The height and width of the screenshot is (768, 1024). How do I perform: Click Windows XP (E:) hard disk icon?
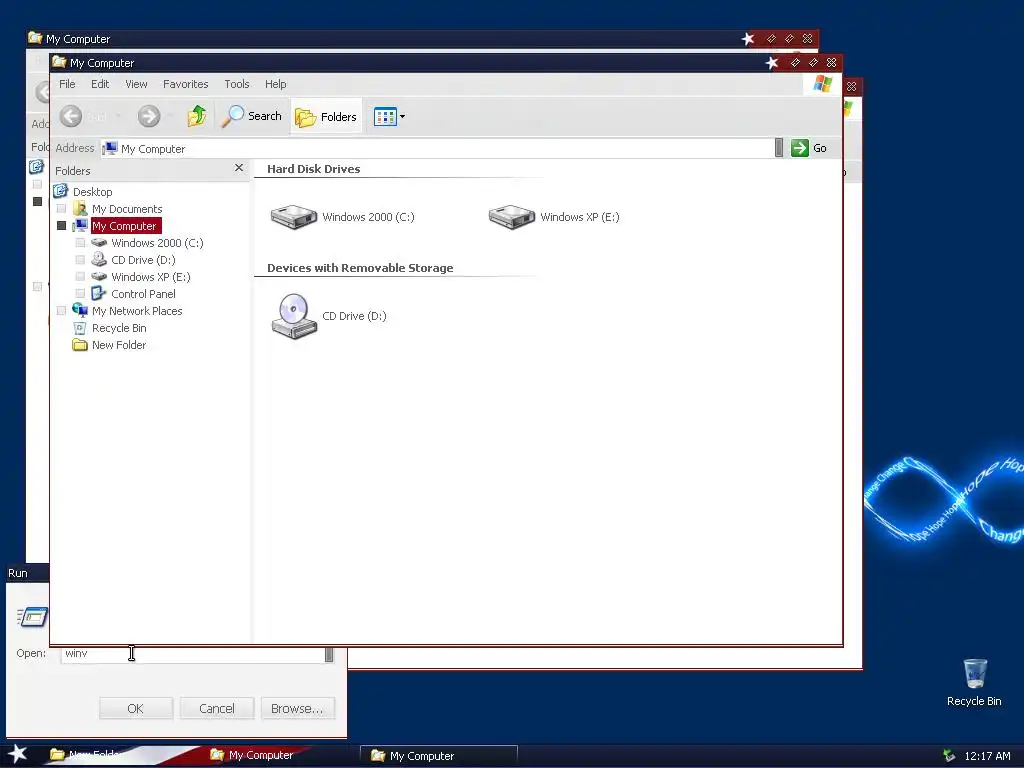point(512,216)
